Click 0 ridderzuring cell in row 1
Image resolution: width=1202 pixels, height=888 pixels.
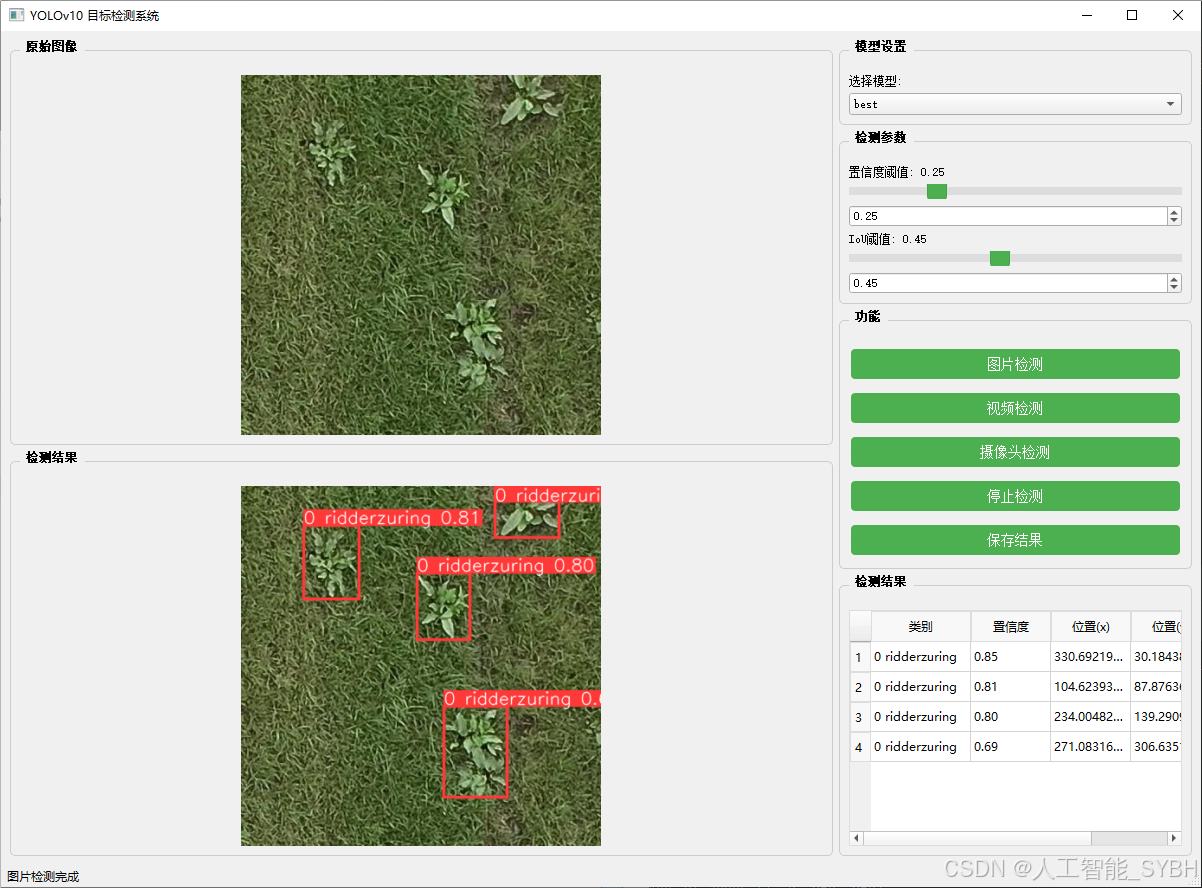point(920,657)
